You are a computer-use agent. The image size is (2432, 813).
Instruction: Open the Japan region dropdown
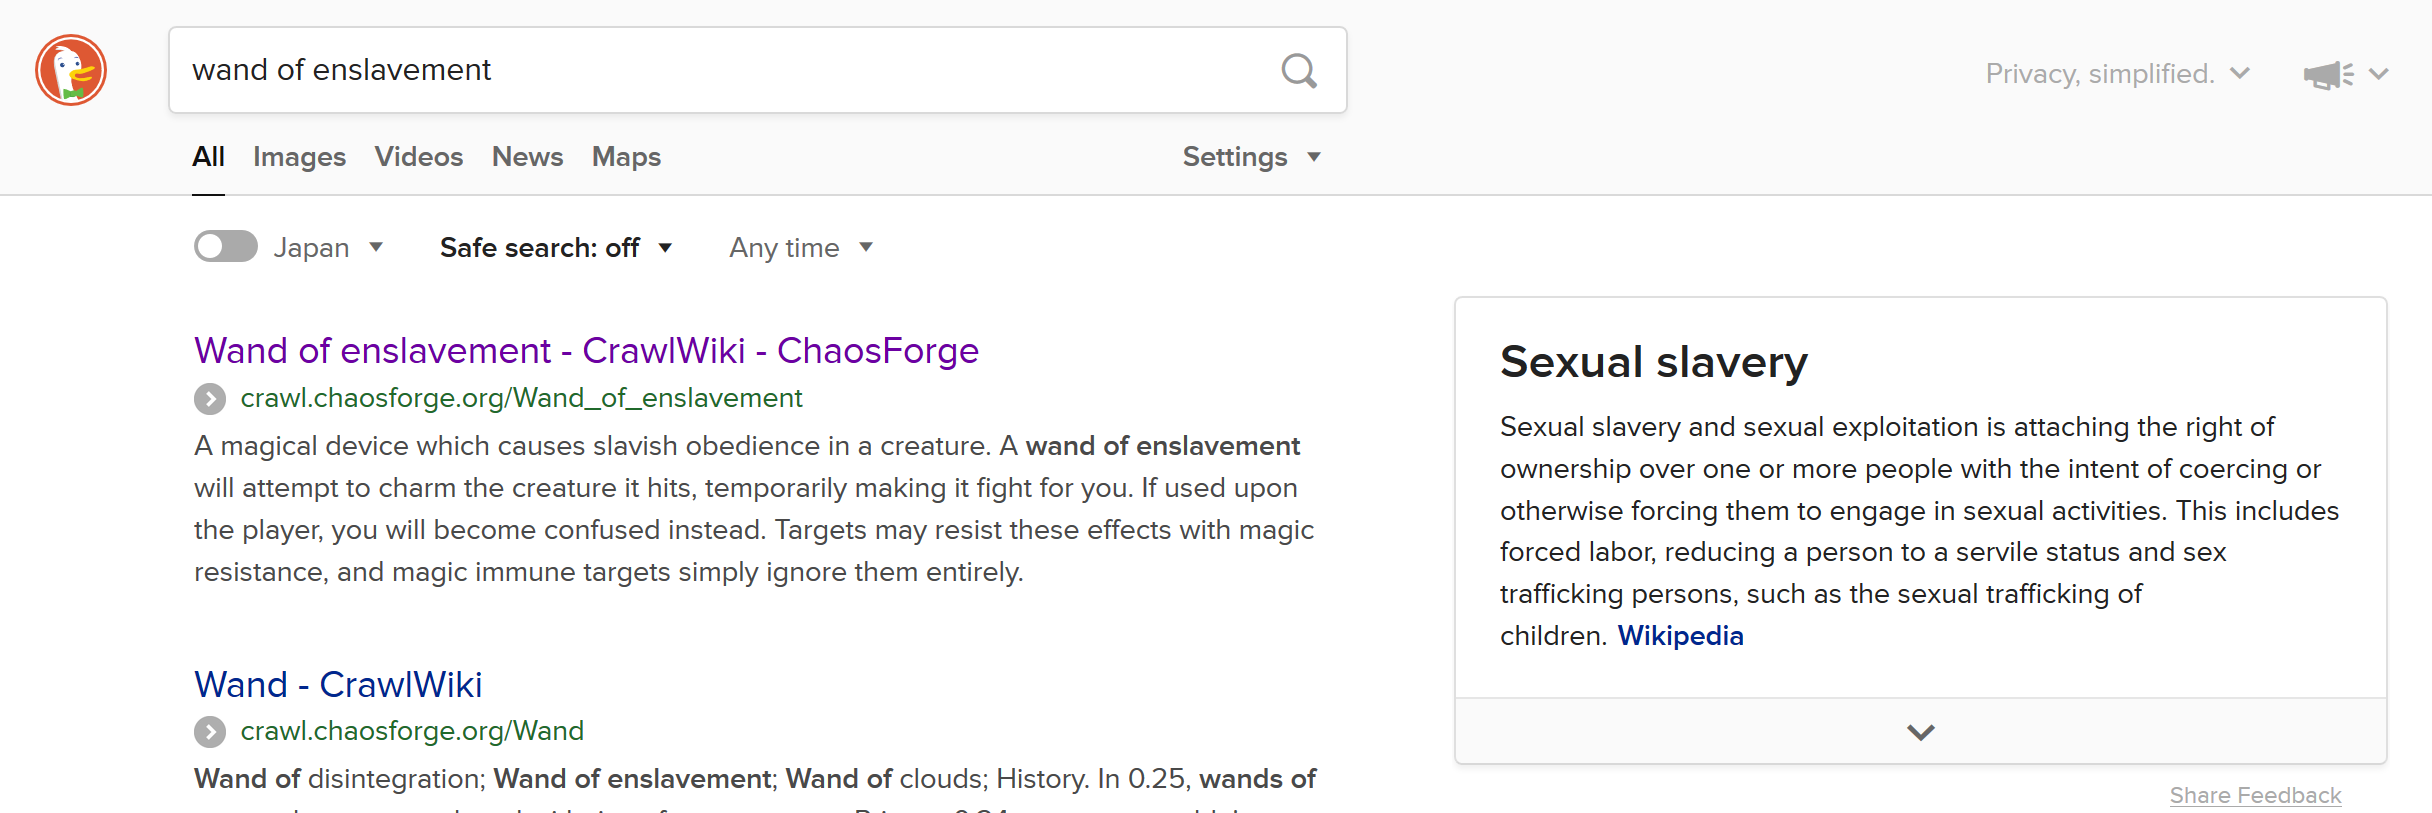click(x=329, y=248)
